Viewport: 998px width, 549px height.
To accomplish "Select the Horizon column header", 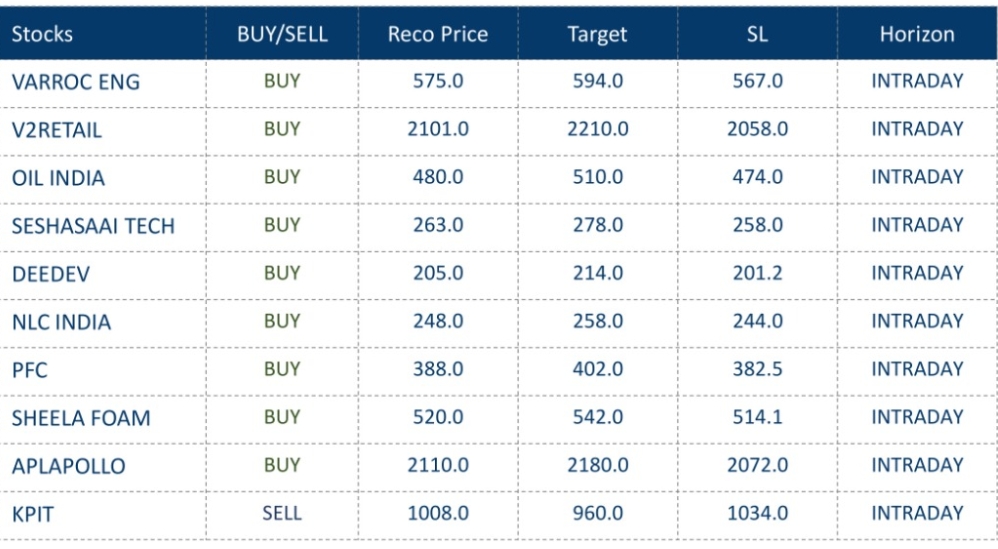I will 917,34.
